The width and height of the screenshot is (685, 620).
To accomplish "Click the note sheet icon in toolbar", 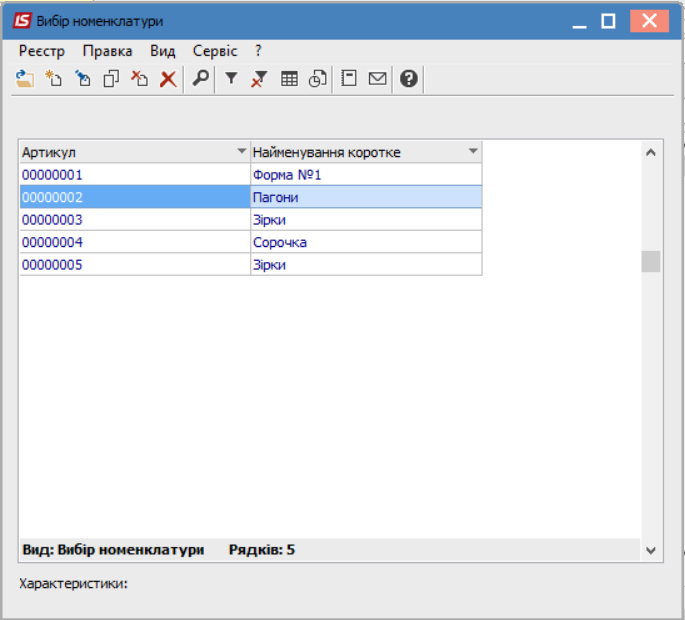I will [x=349, y=79].
